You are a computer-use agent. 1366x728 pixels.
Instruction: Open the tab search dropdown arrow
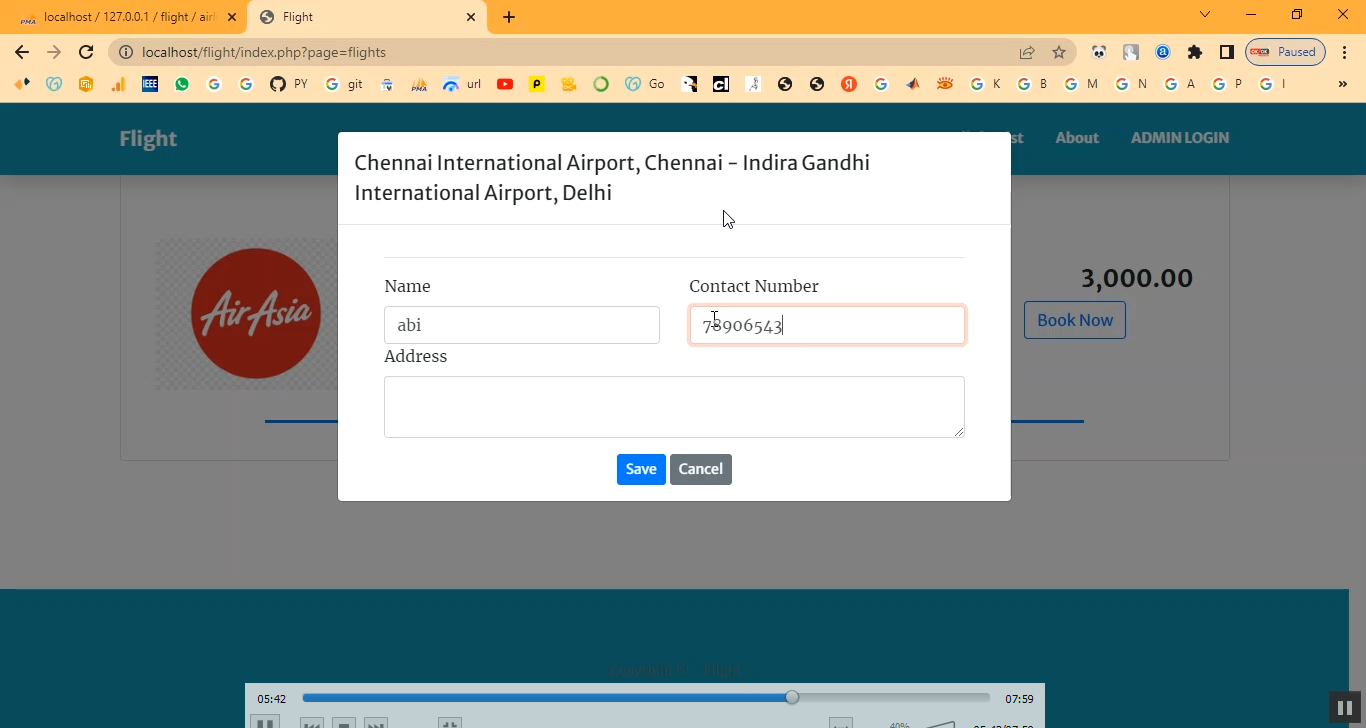click(x=1205, y=15)
